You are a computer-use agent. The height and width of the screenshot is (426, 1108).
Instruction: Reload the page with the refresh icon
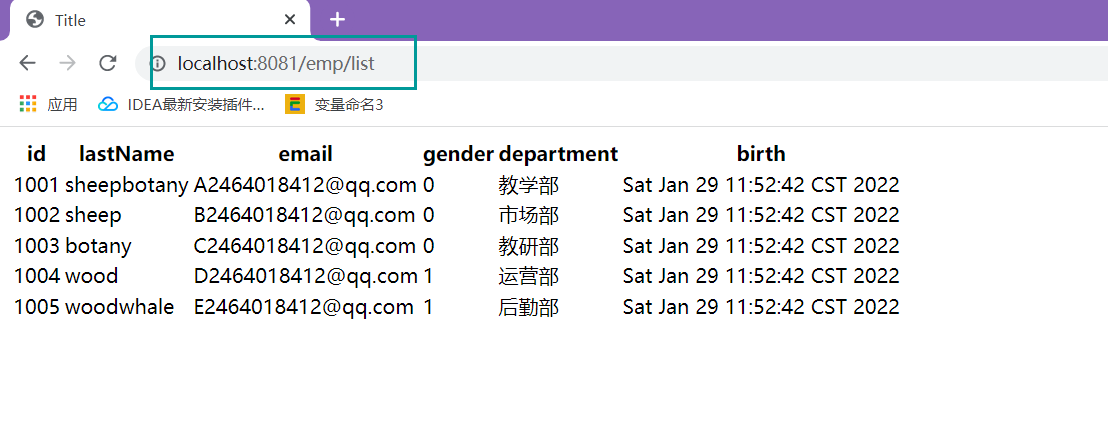[107, 64]
